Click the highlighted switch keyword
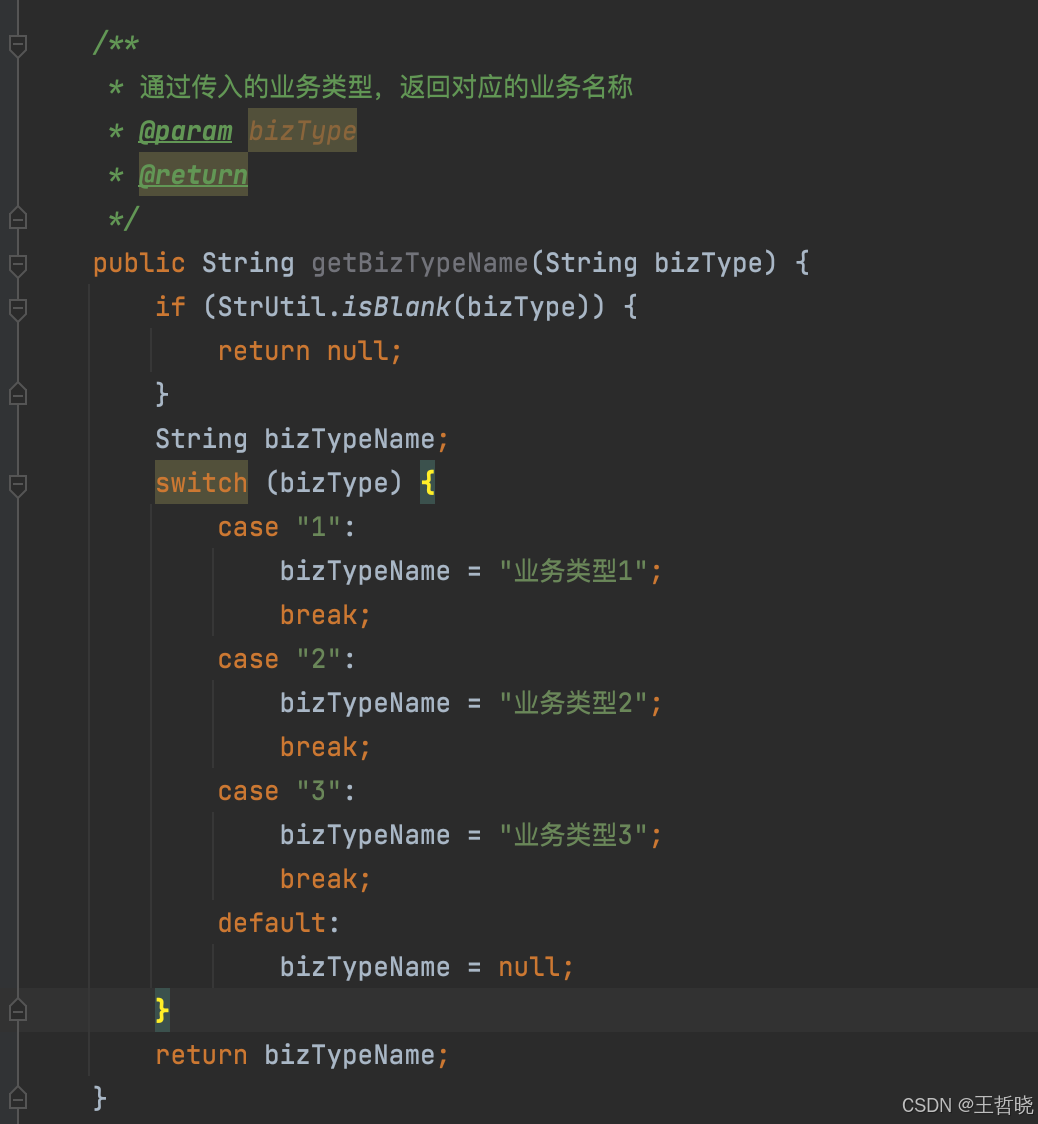 pos(201,482)
